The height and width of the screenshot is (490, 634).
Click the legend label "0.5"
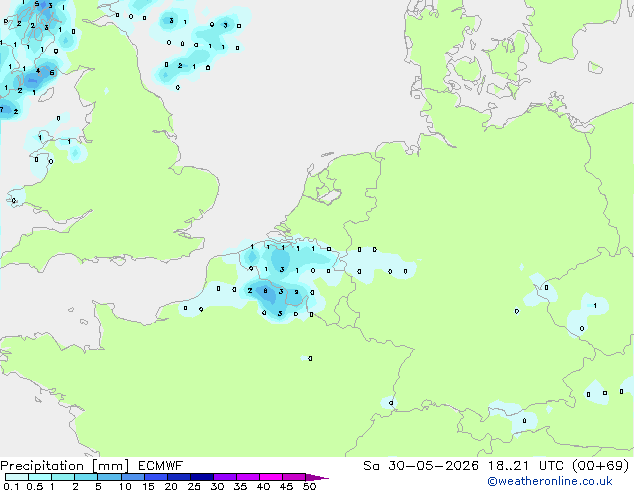point(35,486)
